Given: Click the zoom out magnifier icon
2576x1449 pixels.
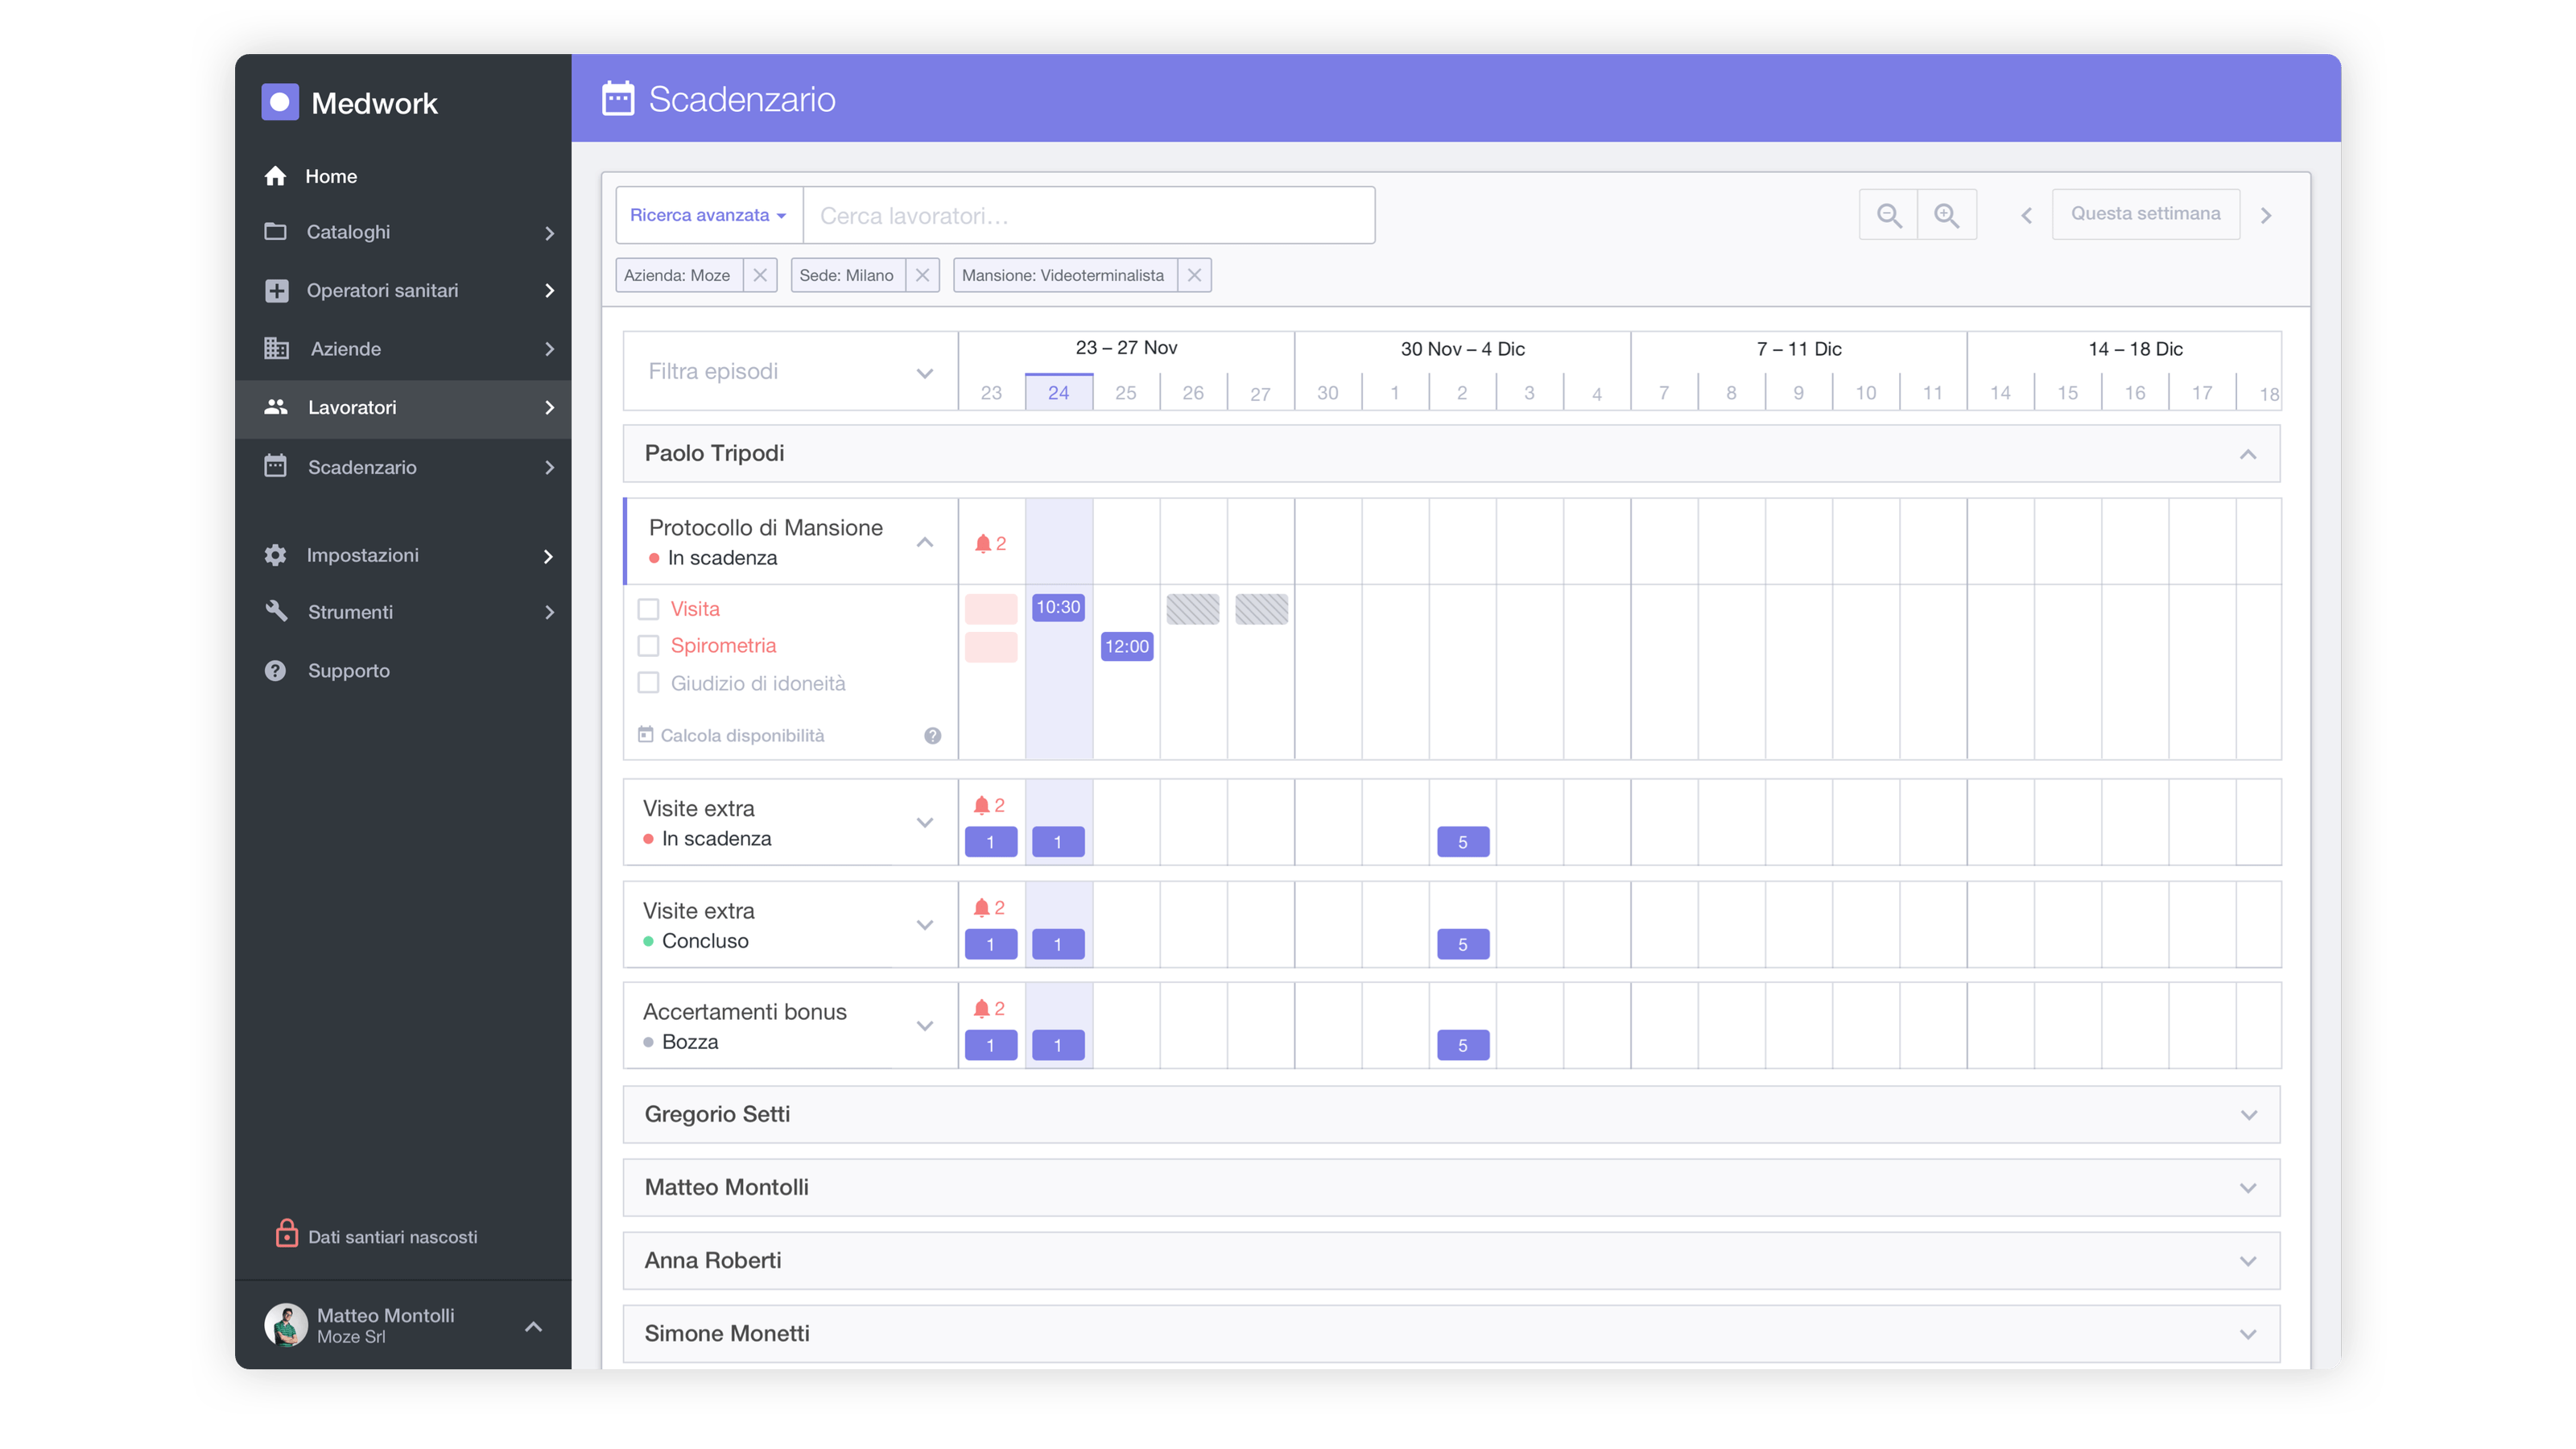Looking at the screenshot, I should [x=1888, y=215].
